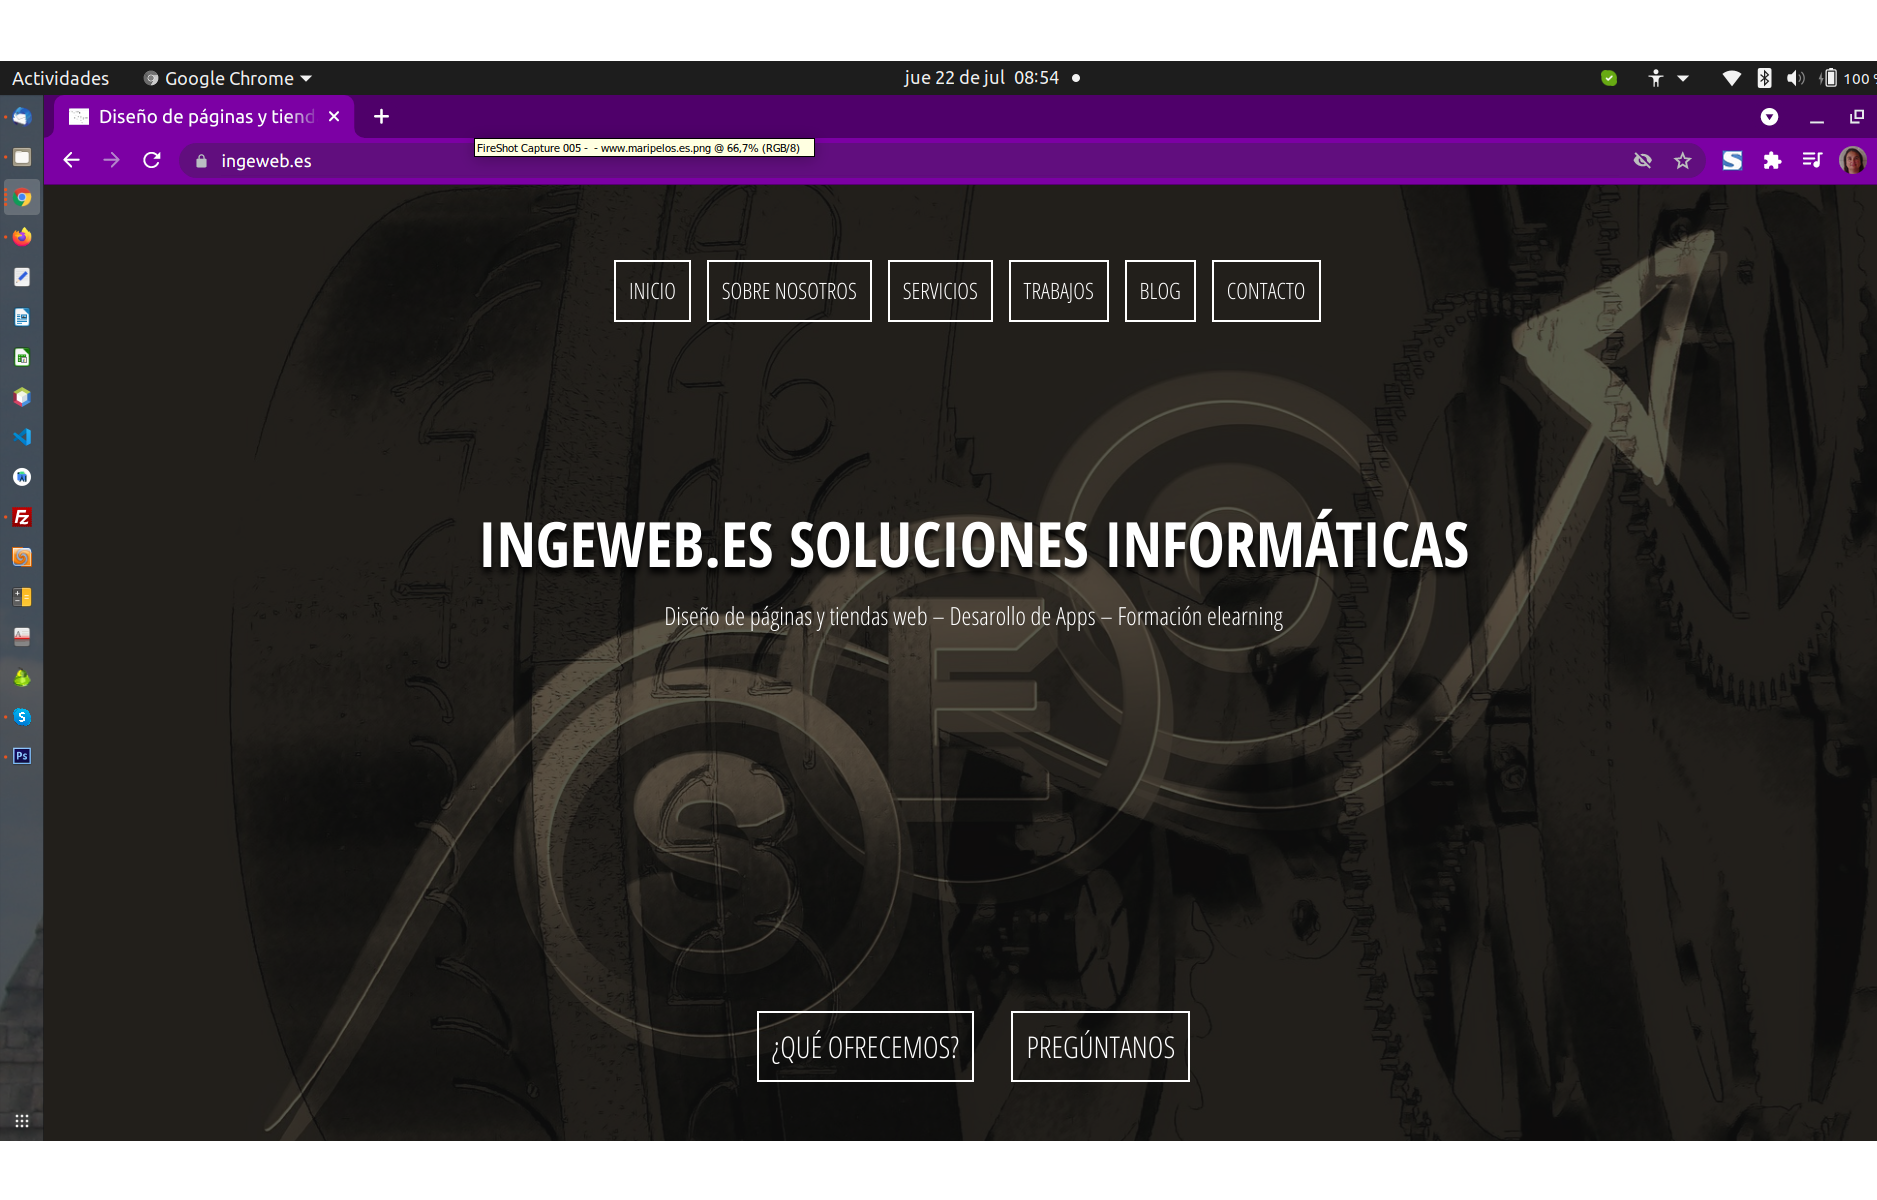This screenshot has height=1200, width=1877.
Task: Open the text editor dock icon
Action: click(x=22, y=277)
